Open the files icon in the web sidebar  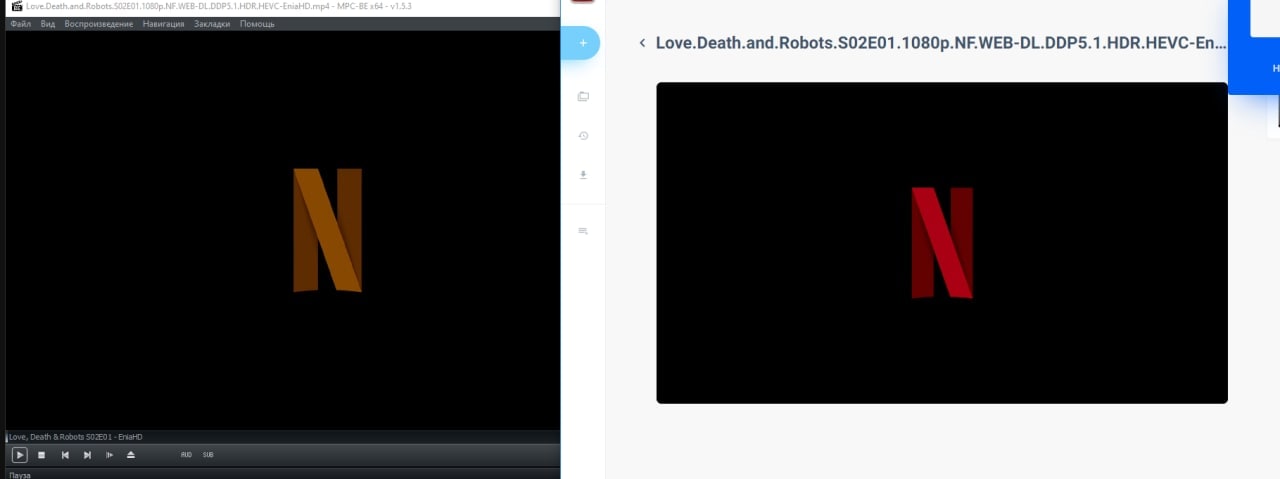pos(583,97)
